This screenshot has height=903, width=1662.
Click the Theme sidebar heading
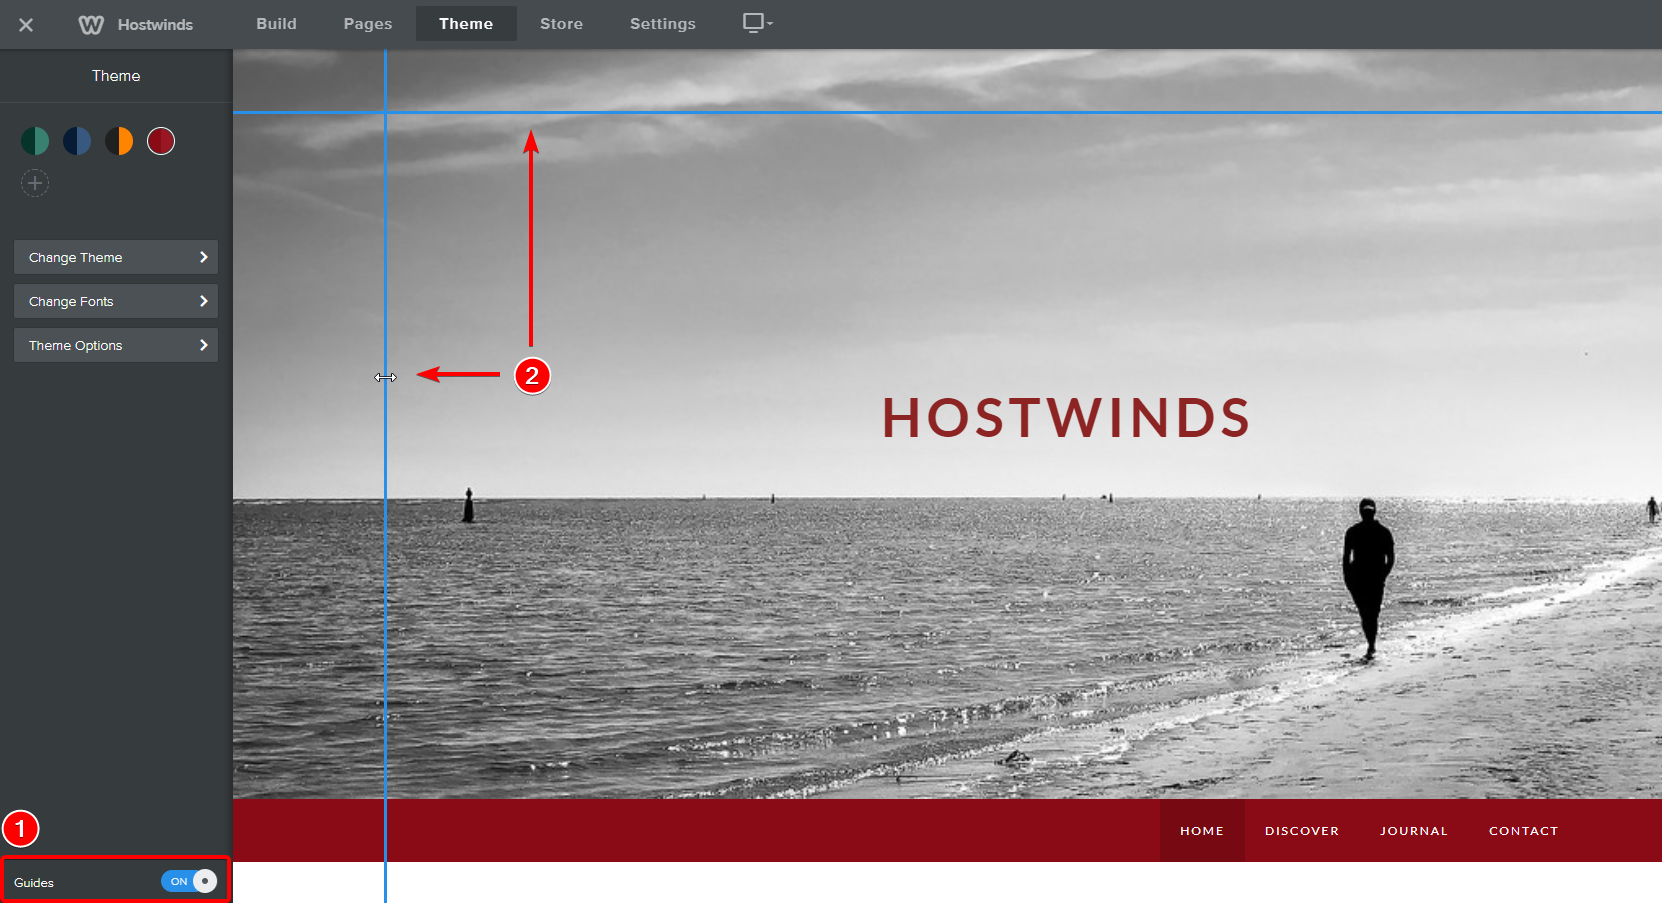pos(116,76)
